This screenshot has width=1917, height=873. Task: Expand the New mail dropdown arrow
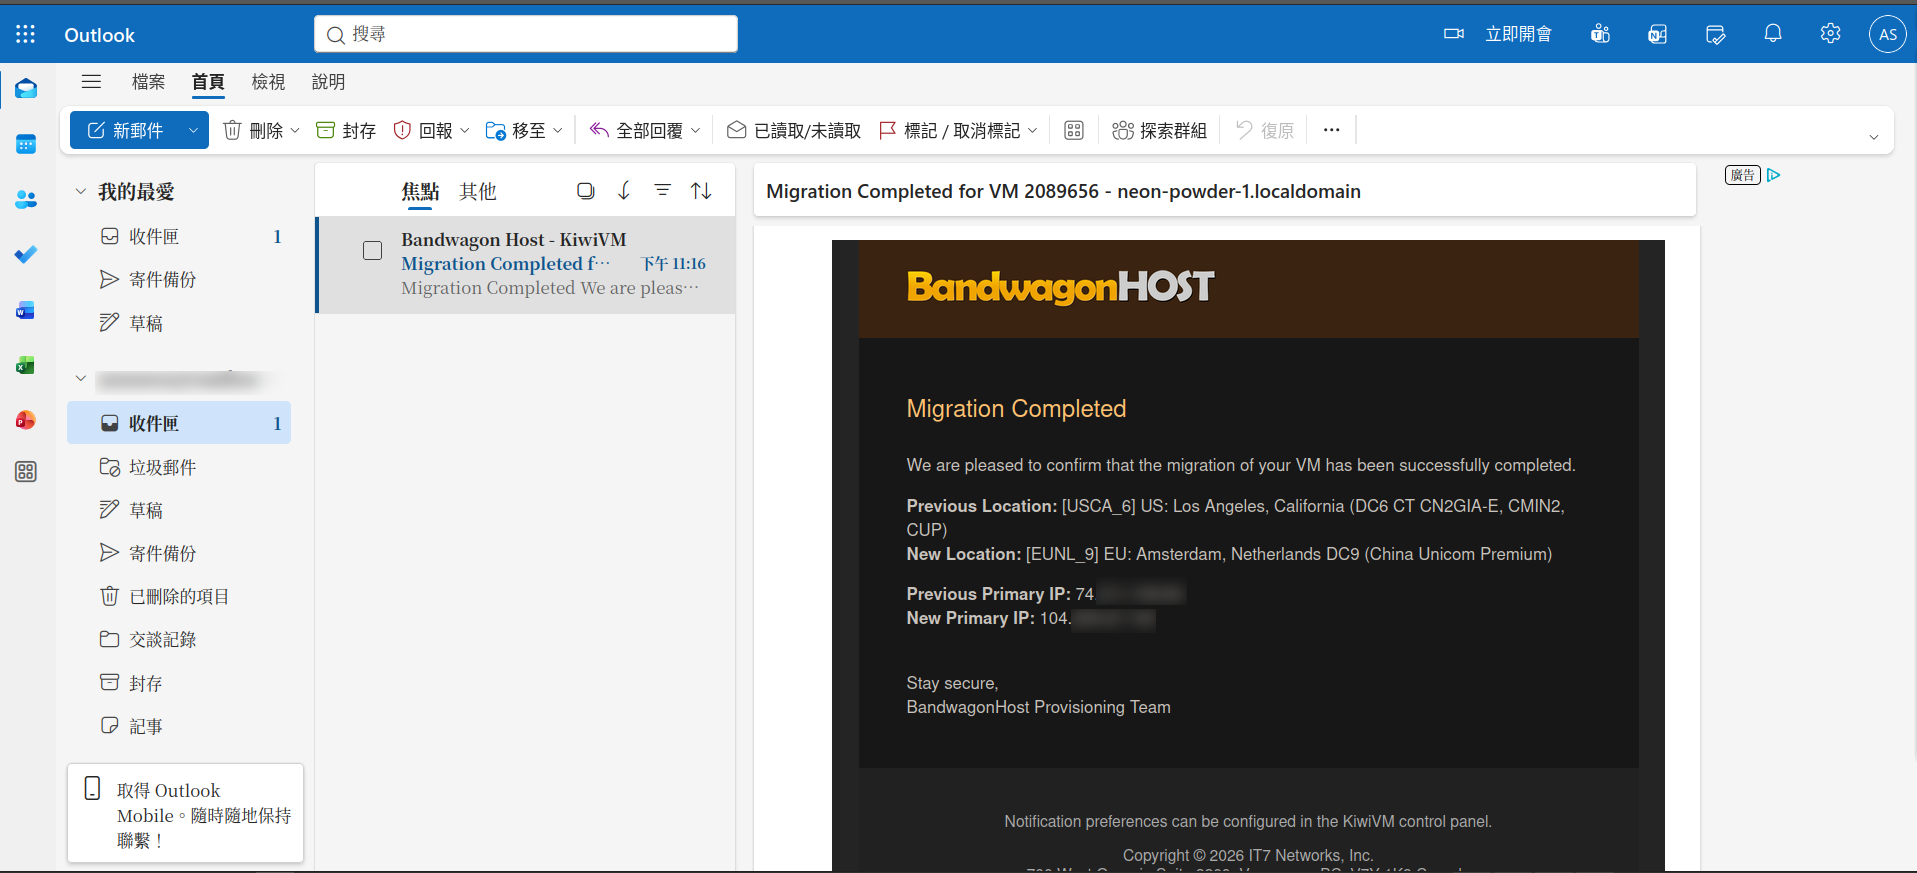193,131
